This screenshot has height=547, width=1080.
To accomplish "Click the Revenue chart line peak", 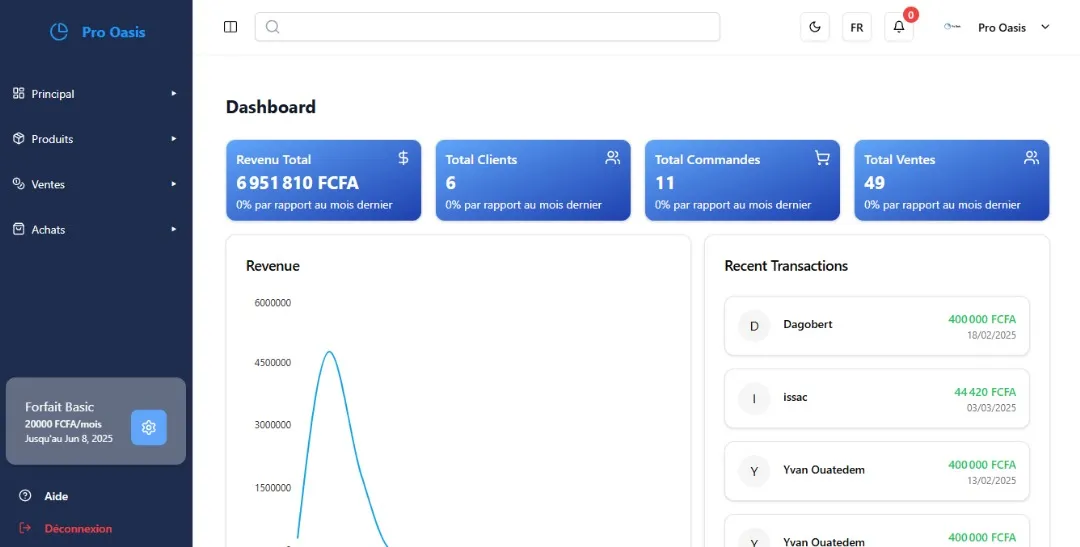I will tap(329, 352).
